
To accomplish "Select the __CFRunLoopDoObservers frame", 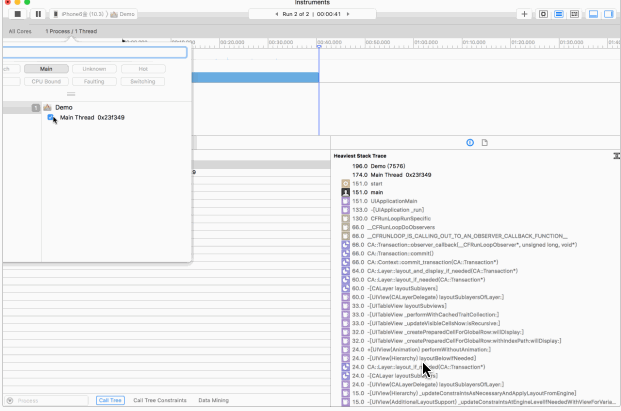I will 401,227.
